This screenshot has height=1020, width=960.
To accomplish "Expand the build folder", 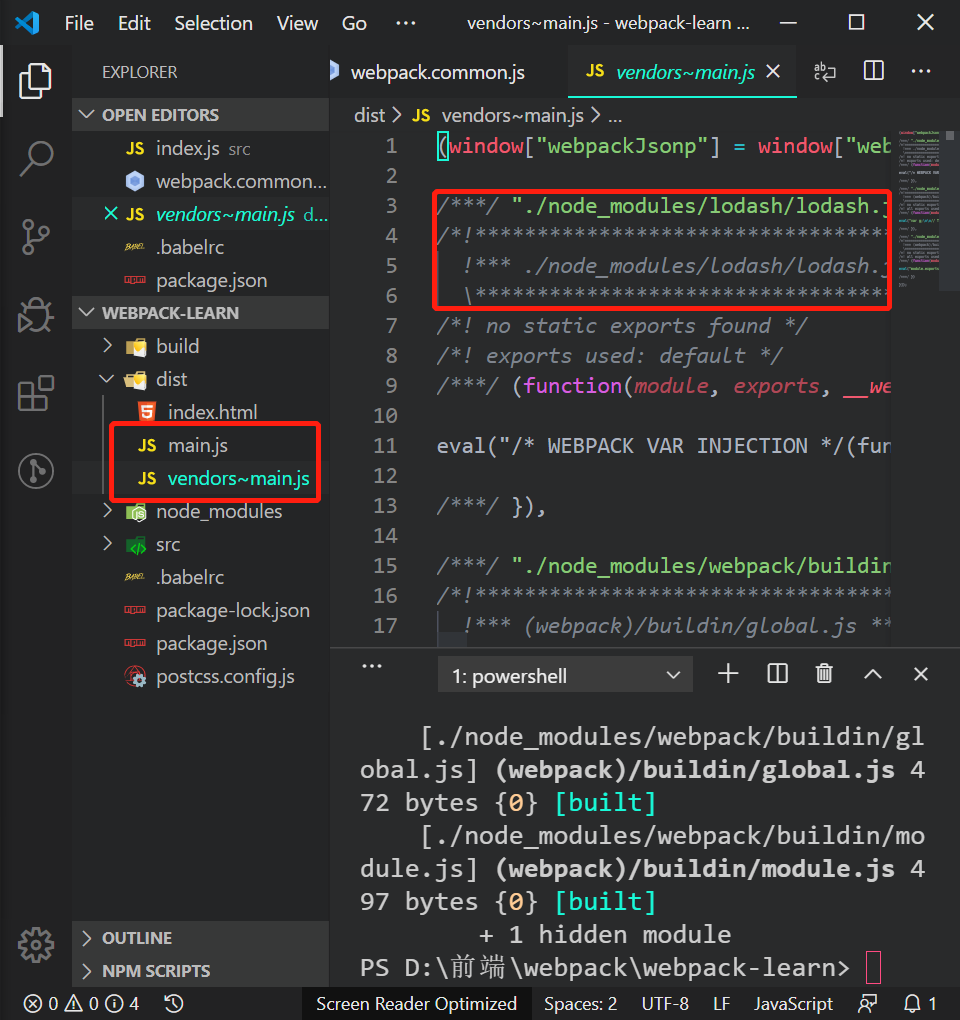I will [200, 346].
